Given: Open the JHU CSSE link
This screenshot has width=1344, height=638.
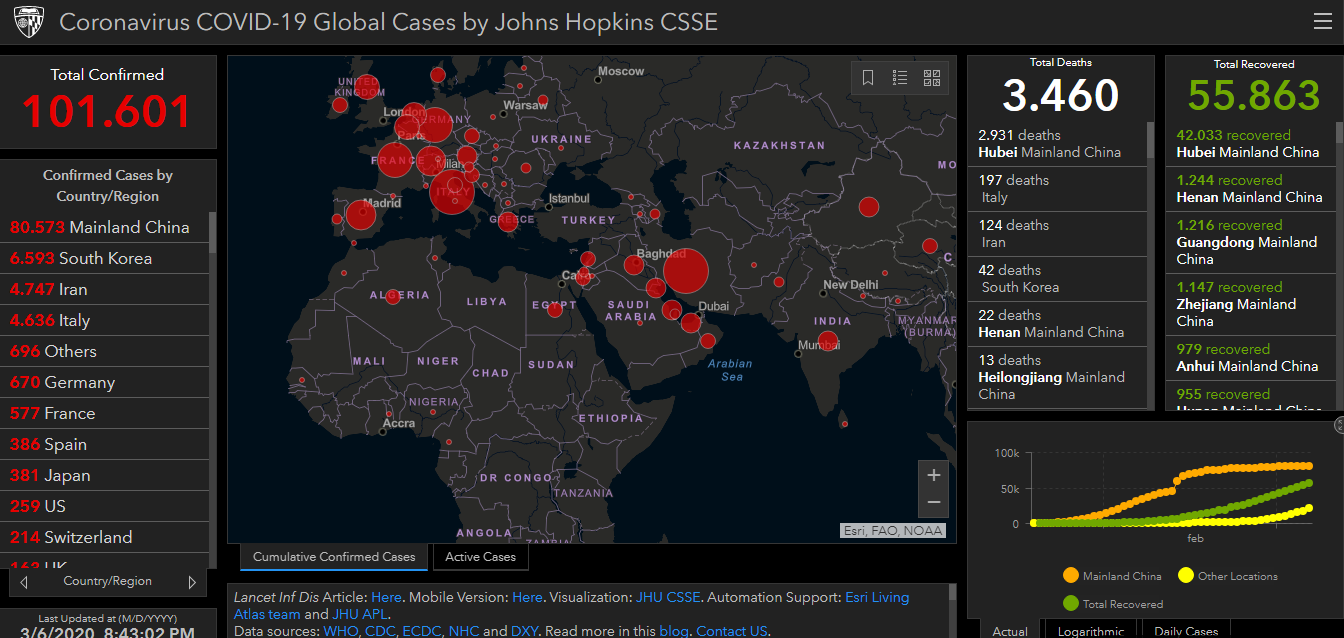Looking at the screenshot, I should pos(668,597).
